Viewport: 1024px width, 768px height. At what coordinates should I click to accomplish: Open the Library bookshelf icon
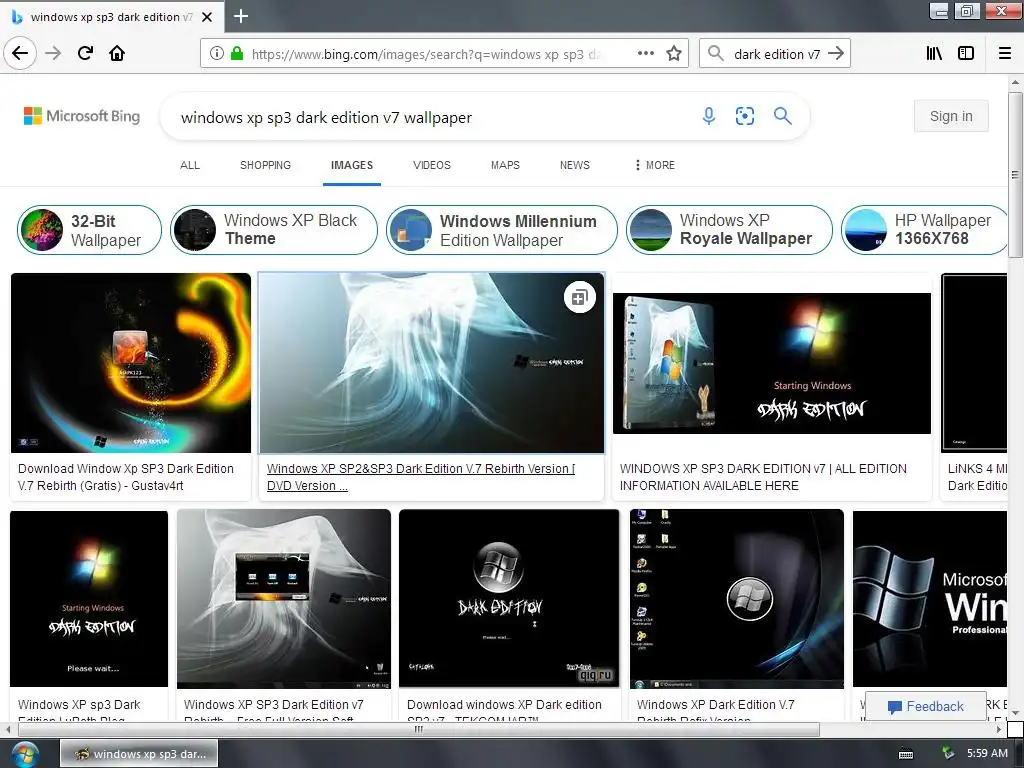[934, 54]
